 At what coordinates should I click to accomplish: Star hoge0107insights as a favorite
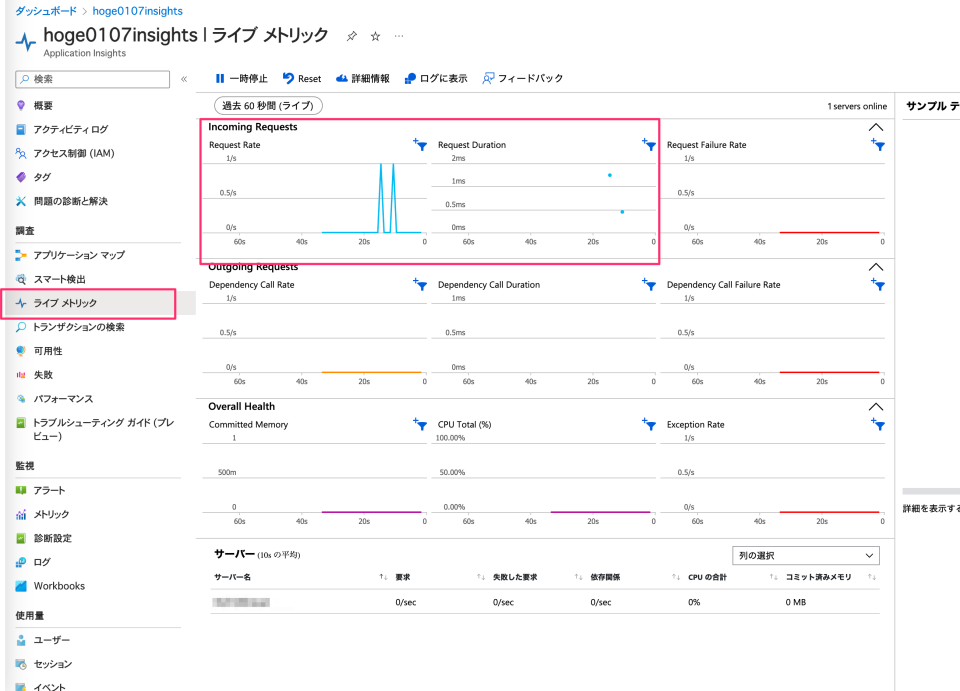375,34
